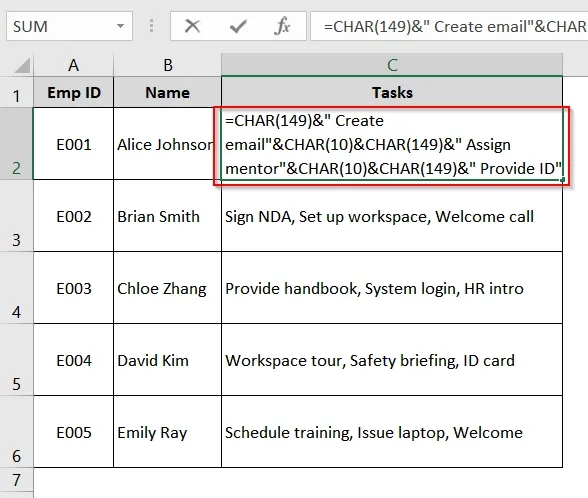Select row 1 header
This screenshot has width=588, height=498.
[16, 92]
